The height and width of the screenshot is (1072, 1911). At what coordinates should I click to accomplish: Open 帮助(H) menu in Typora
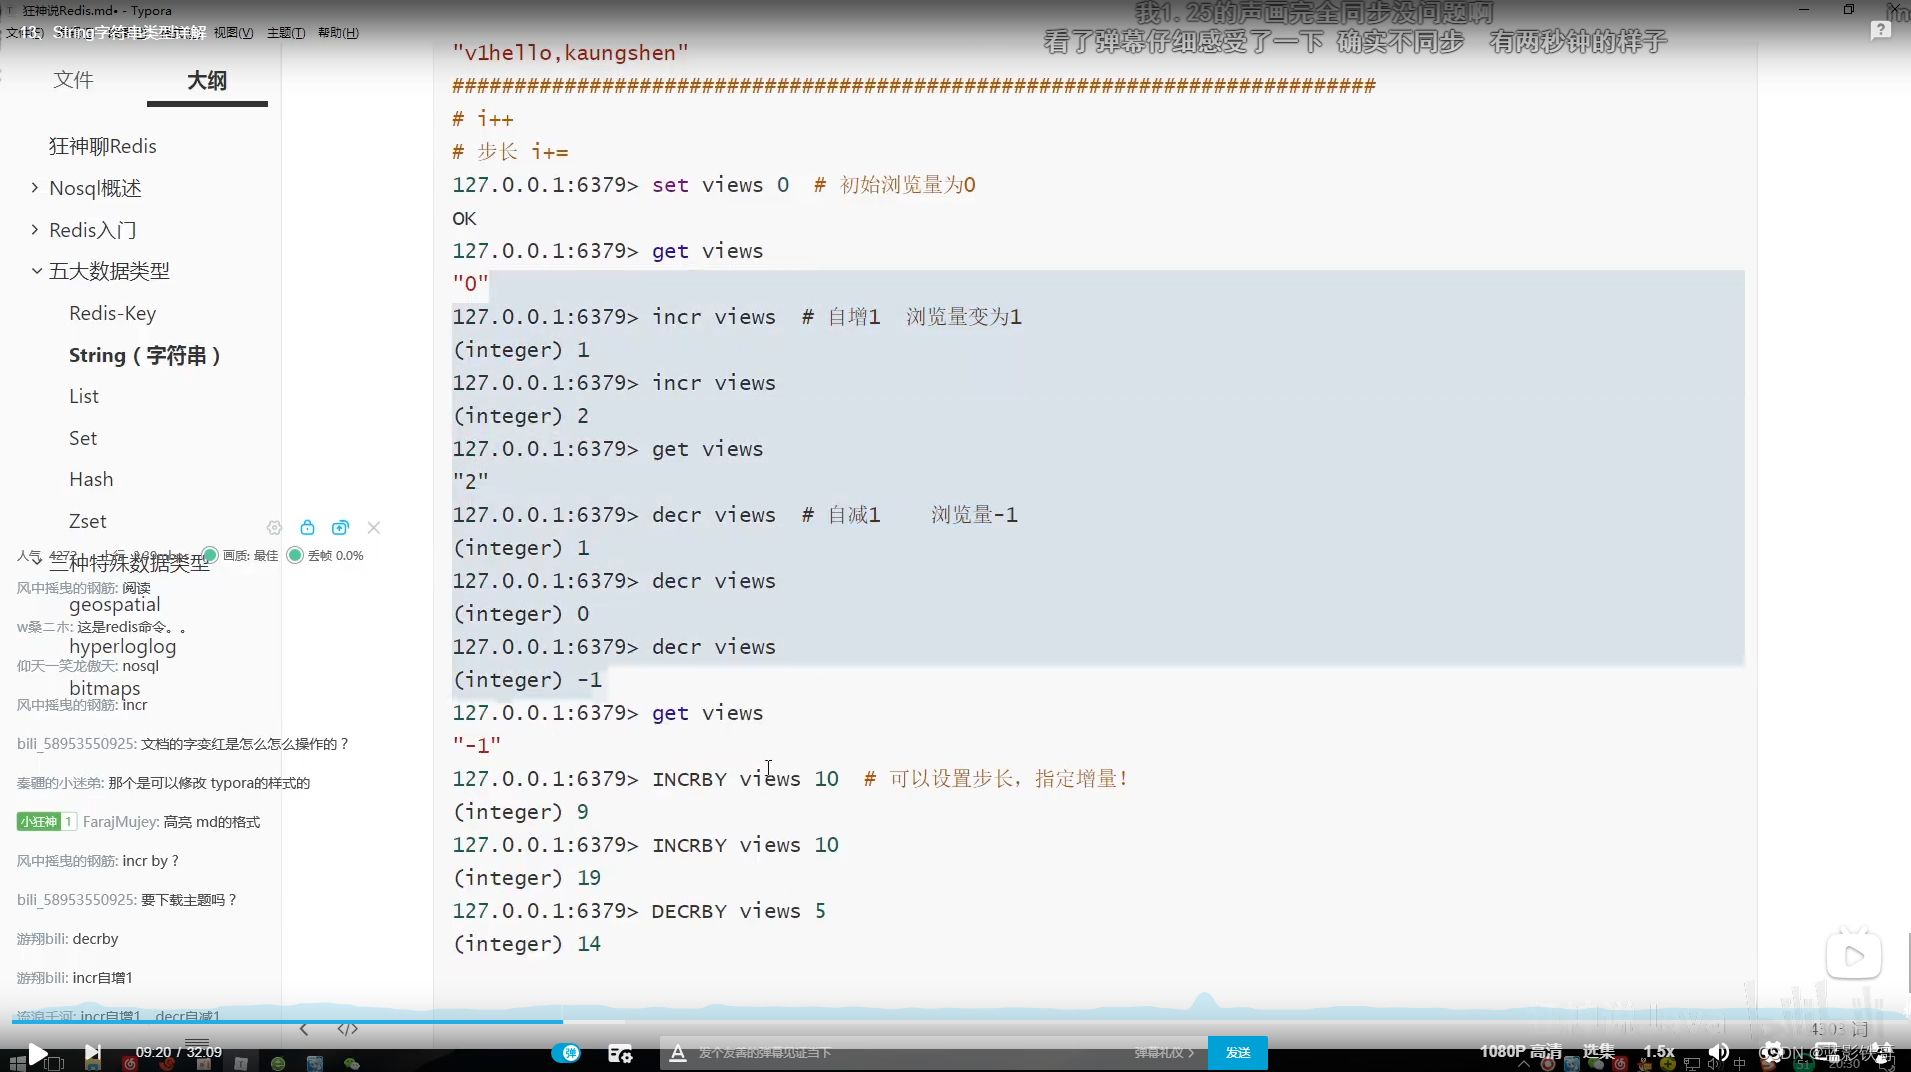[x=338, y=33]
